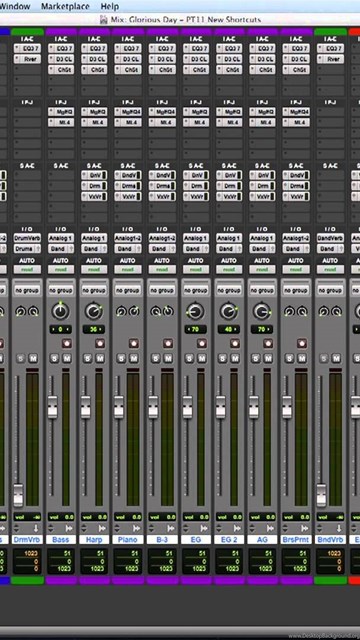Record-enable the EG 2 track
The height and width of the screenshot is (640, 360).
click(x=235, y=343)
